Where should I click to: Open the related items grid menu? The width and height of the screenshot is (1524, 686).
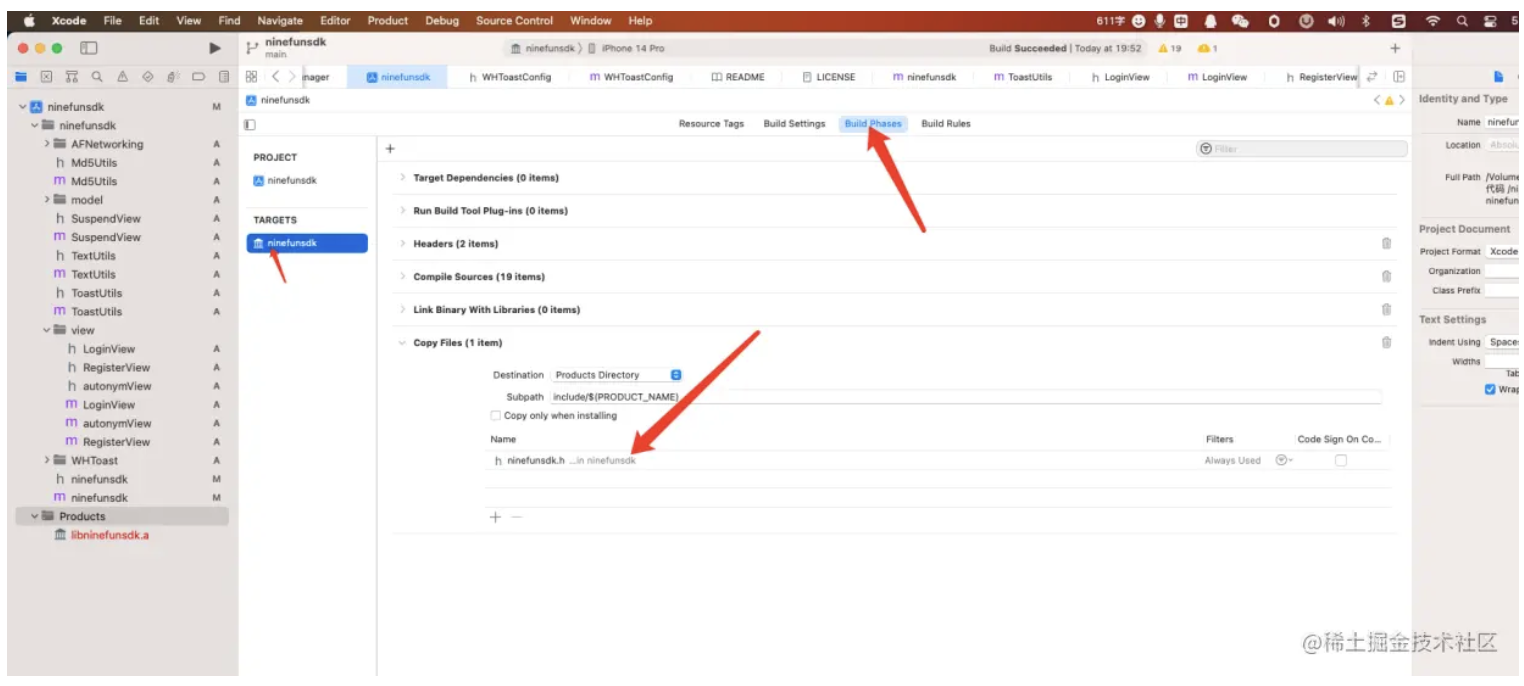click(x=252, y=76)
